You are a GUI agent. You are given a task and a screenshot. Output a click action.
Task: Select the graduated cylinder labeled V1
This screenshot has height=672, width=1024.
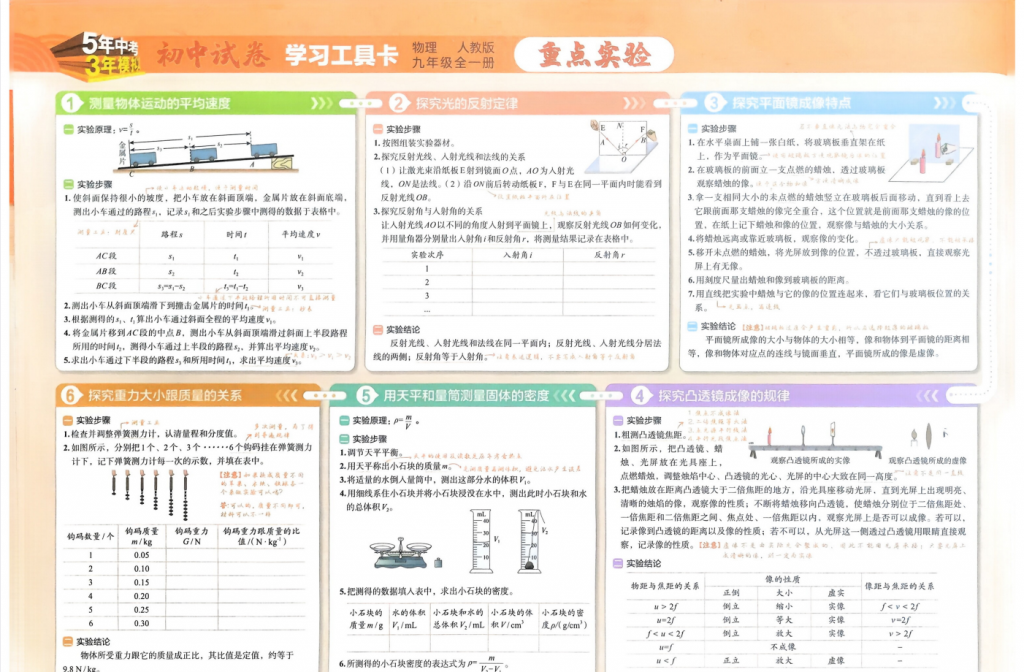point(481,541)
